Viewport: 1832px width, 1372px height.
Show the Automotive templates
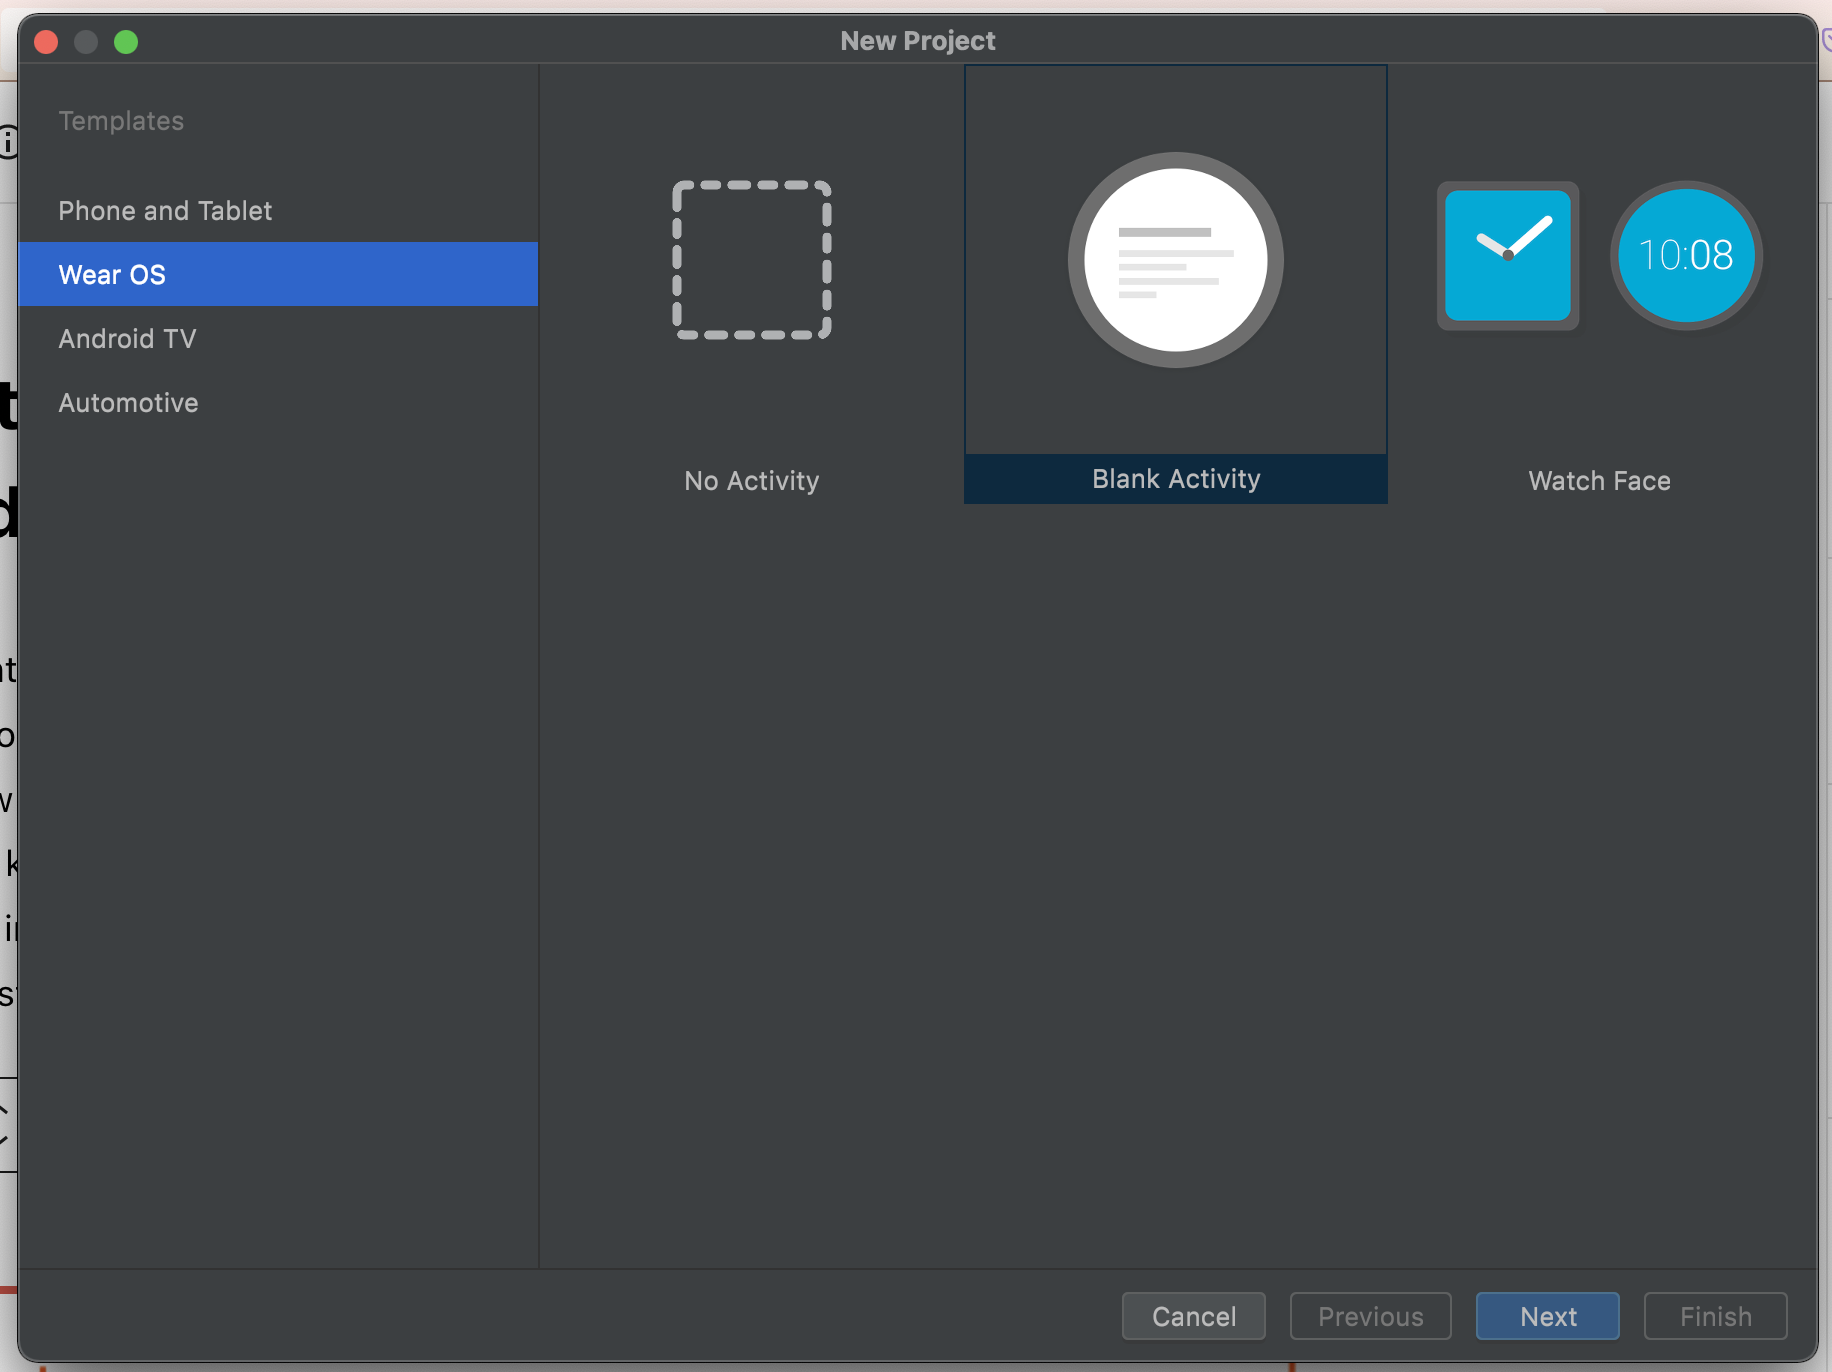[x=128, y=403]
